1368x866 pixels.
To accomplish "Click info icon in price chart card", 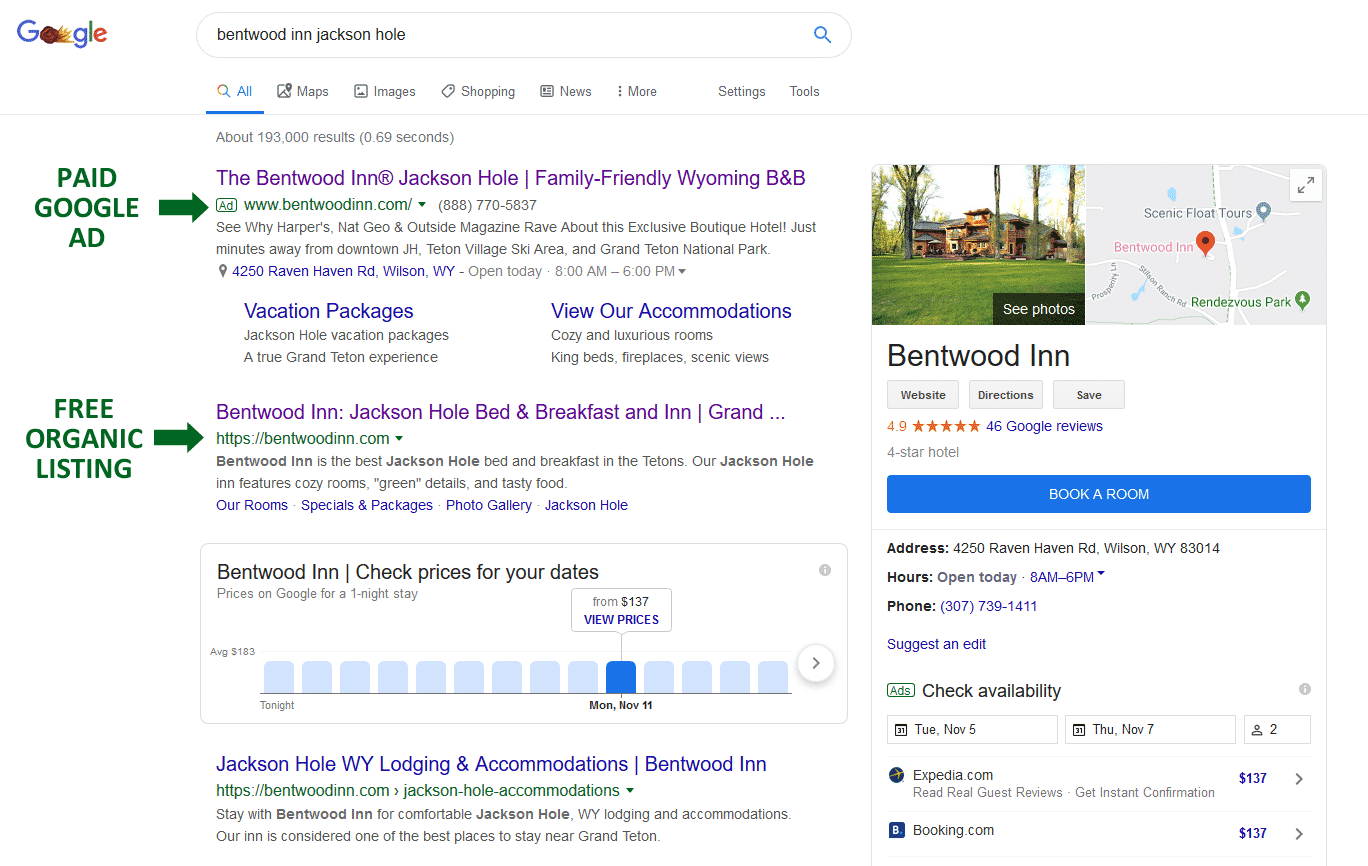I will coord(825,570).
